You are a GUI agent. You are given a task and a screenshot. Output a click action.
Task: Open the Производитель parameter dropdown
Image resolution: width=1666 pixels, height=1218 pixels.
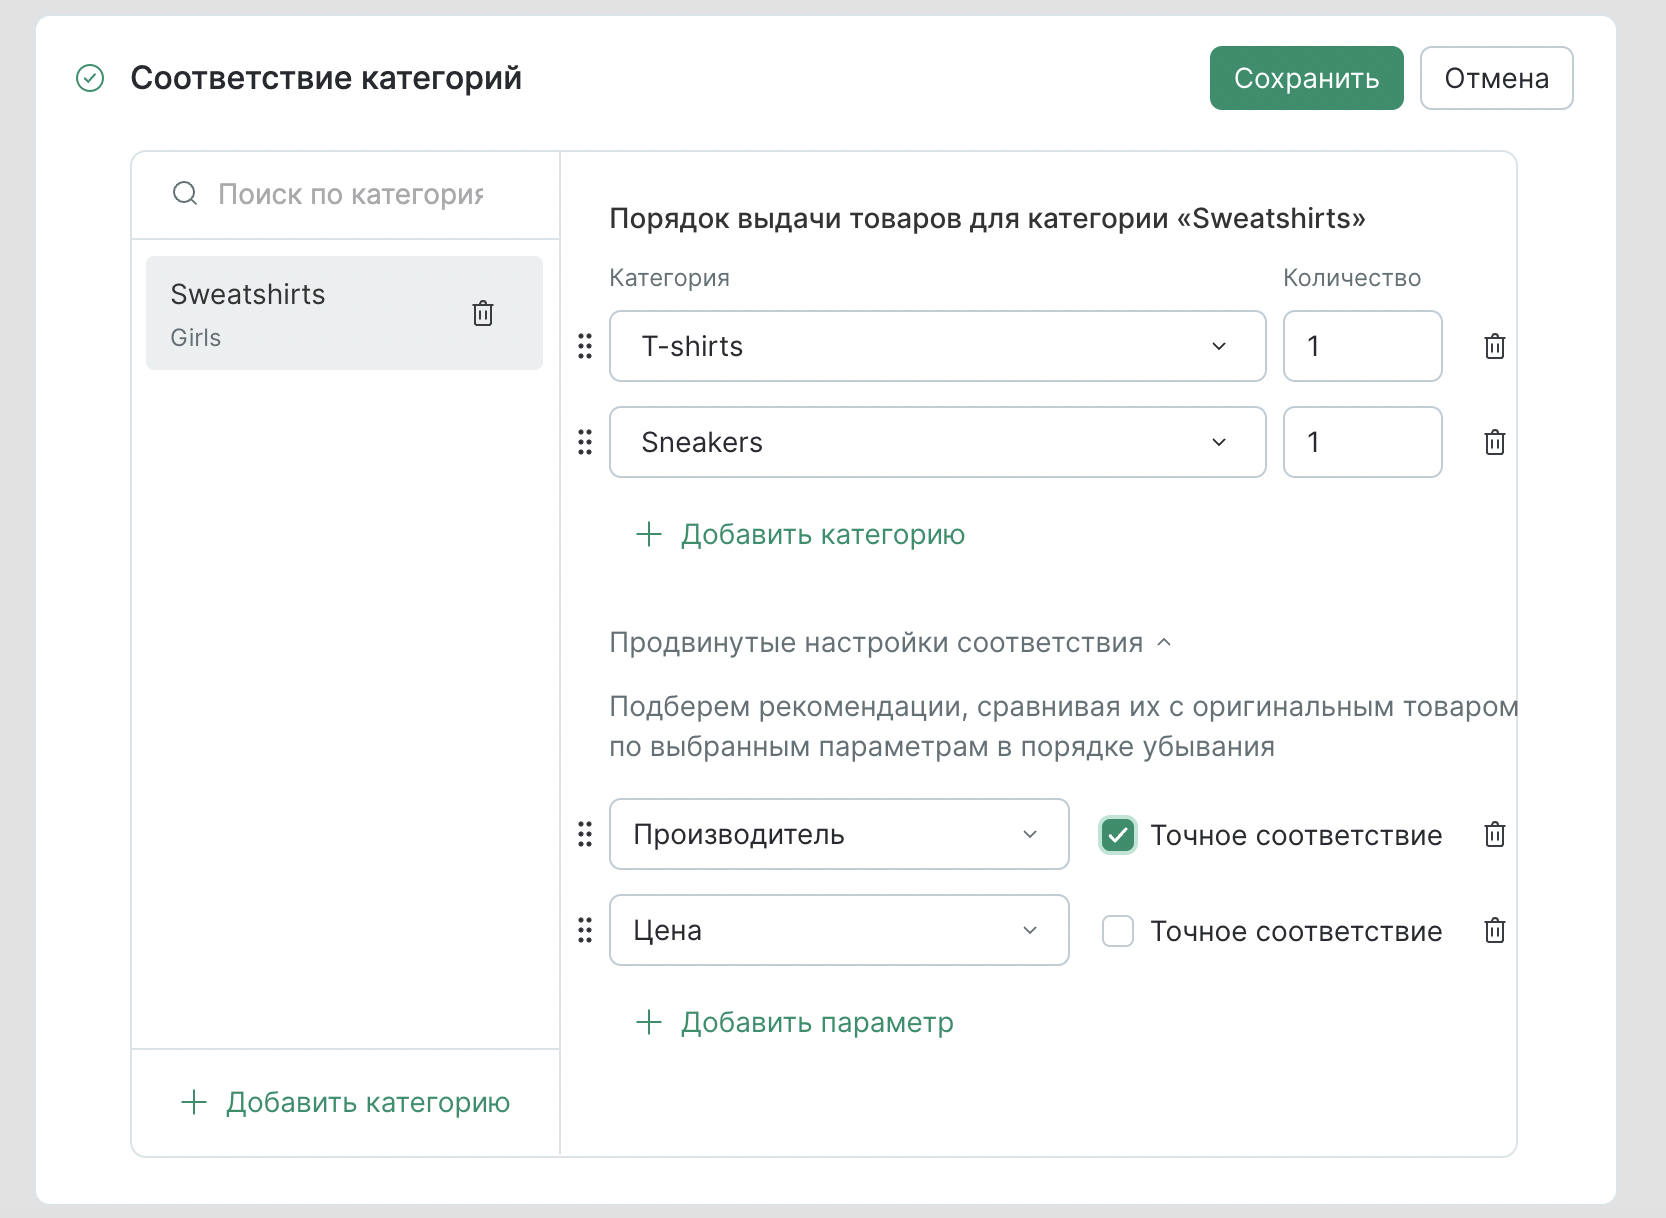(839, 834)
